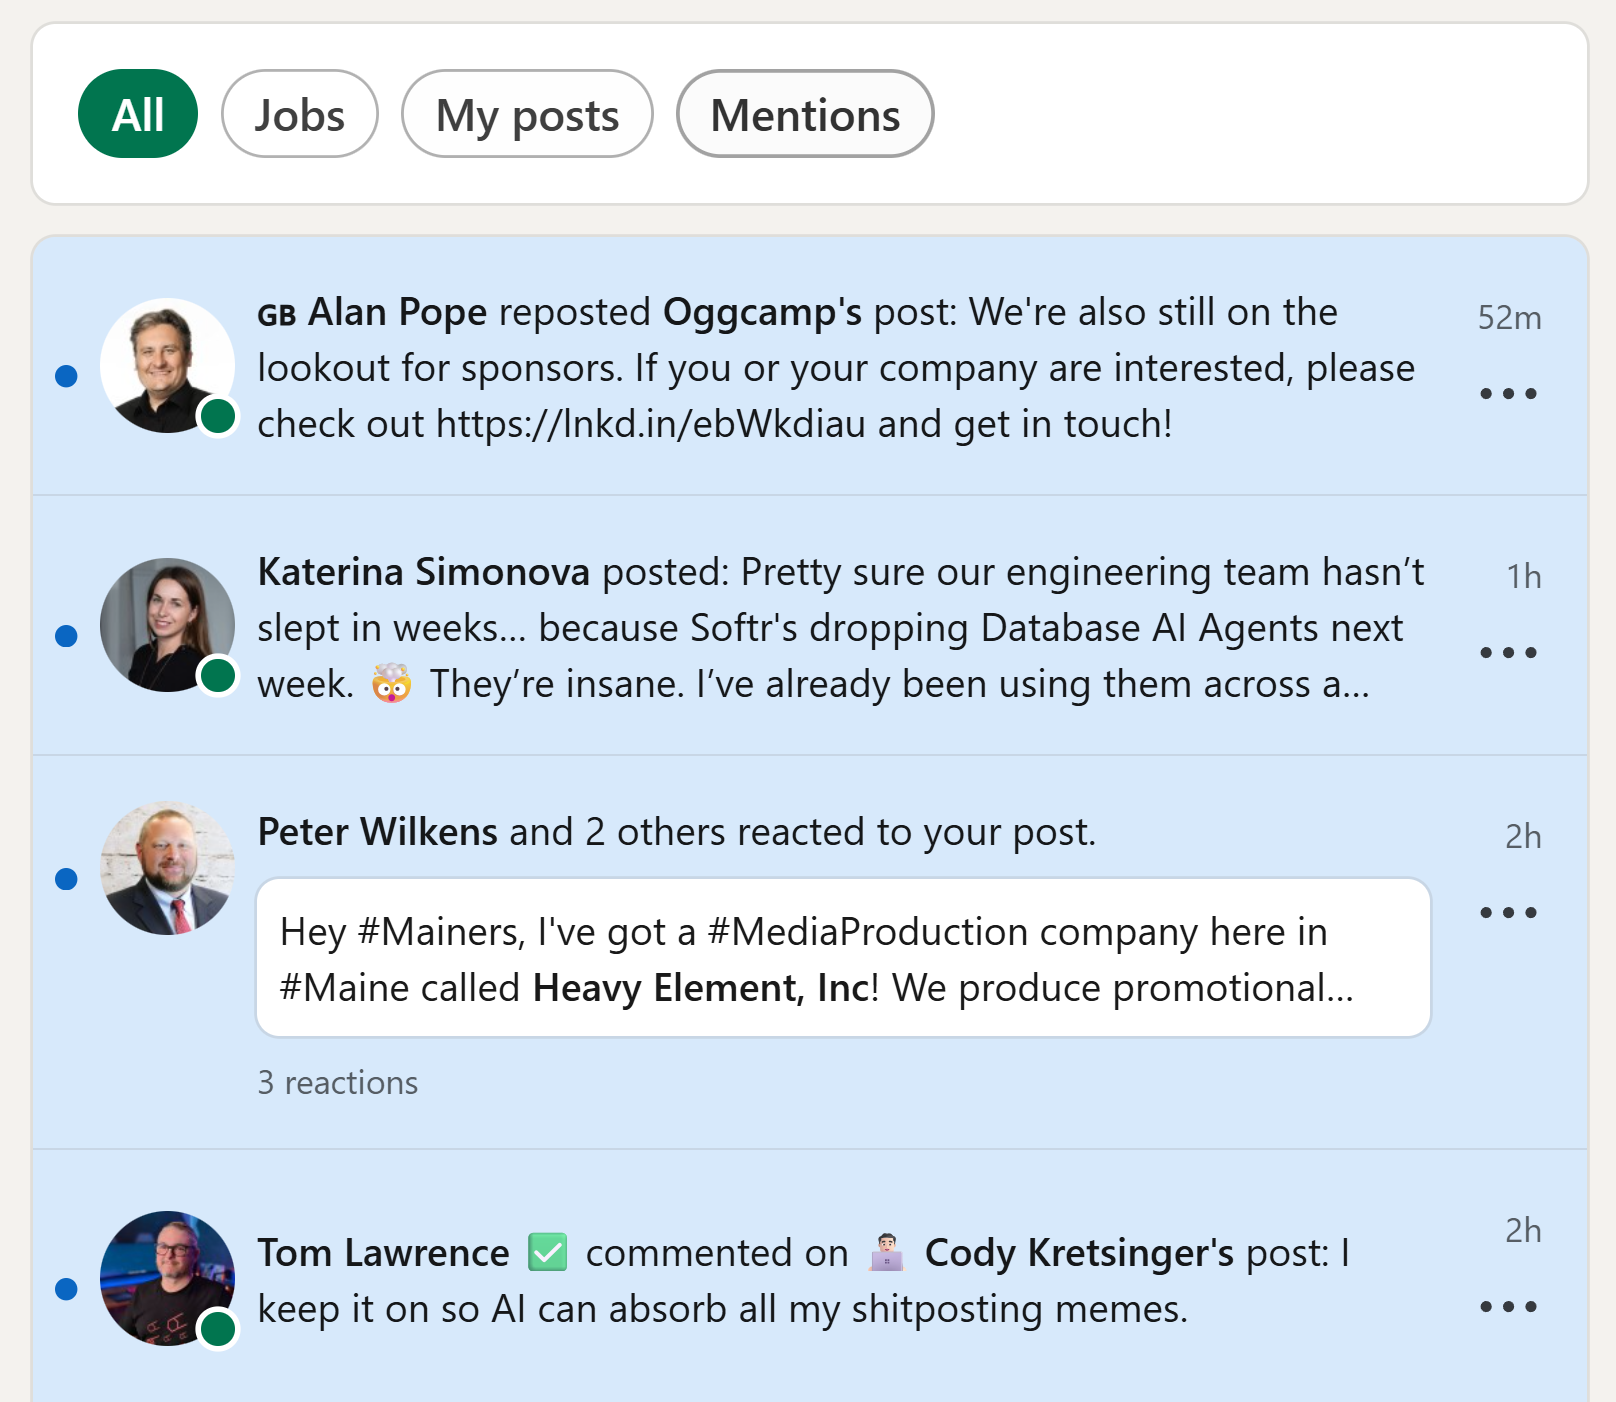This screenshot has width=1616, height=1402.
Task: Click the blue unread indicator on Peter Wilkens's notification
Action: [x=66, y=879]
